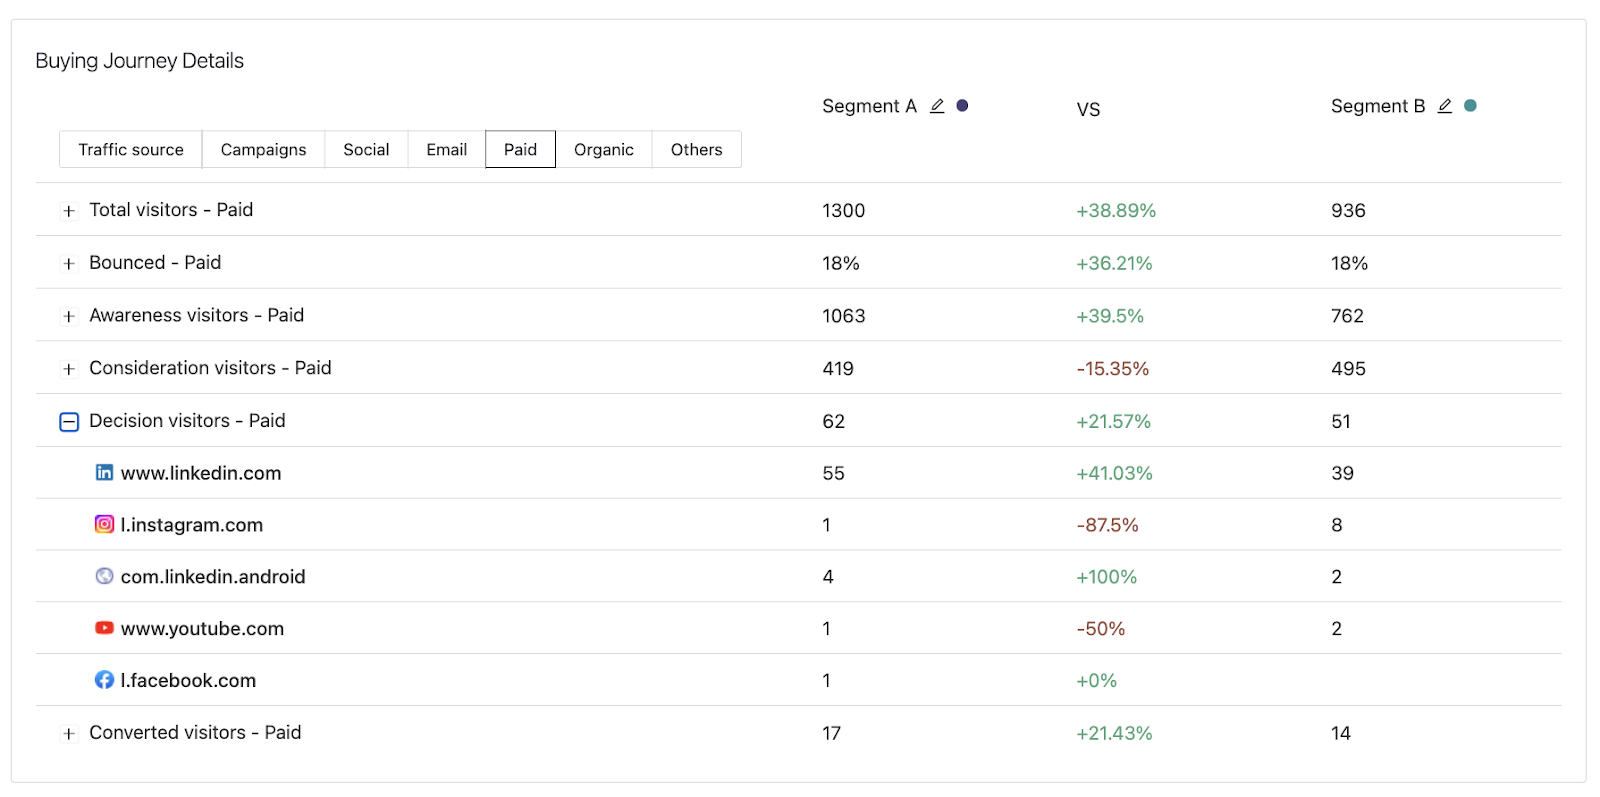1600x797 pixels.
Task: Switch to the Organic tab
Action: [x=604, y=149]
